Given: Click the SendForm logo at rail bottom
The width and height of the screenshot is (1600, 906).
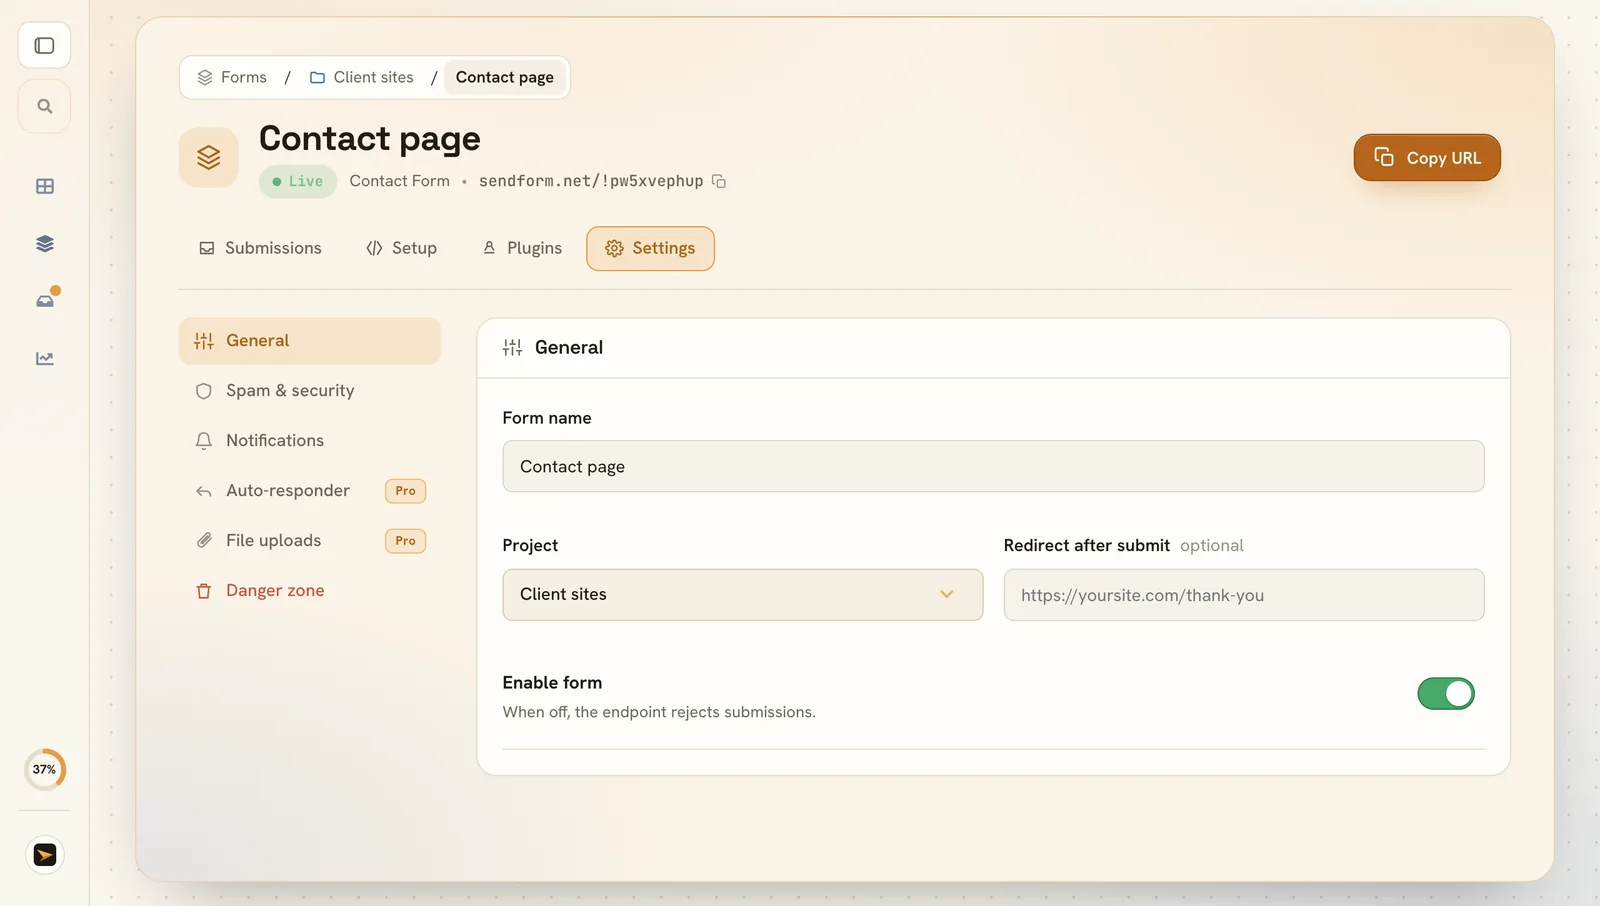Looking at the screenshot, I should pyautogui.click(x=45, y=855).
